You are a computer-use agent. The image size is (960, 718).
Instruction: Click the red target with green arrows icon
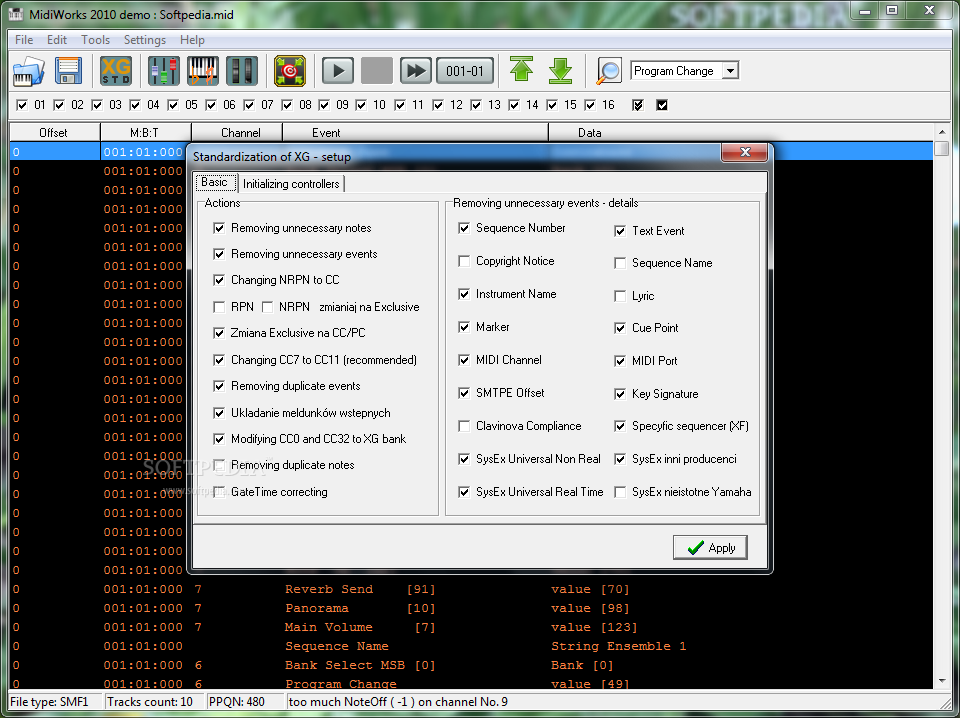(290, 71)
